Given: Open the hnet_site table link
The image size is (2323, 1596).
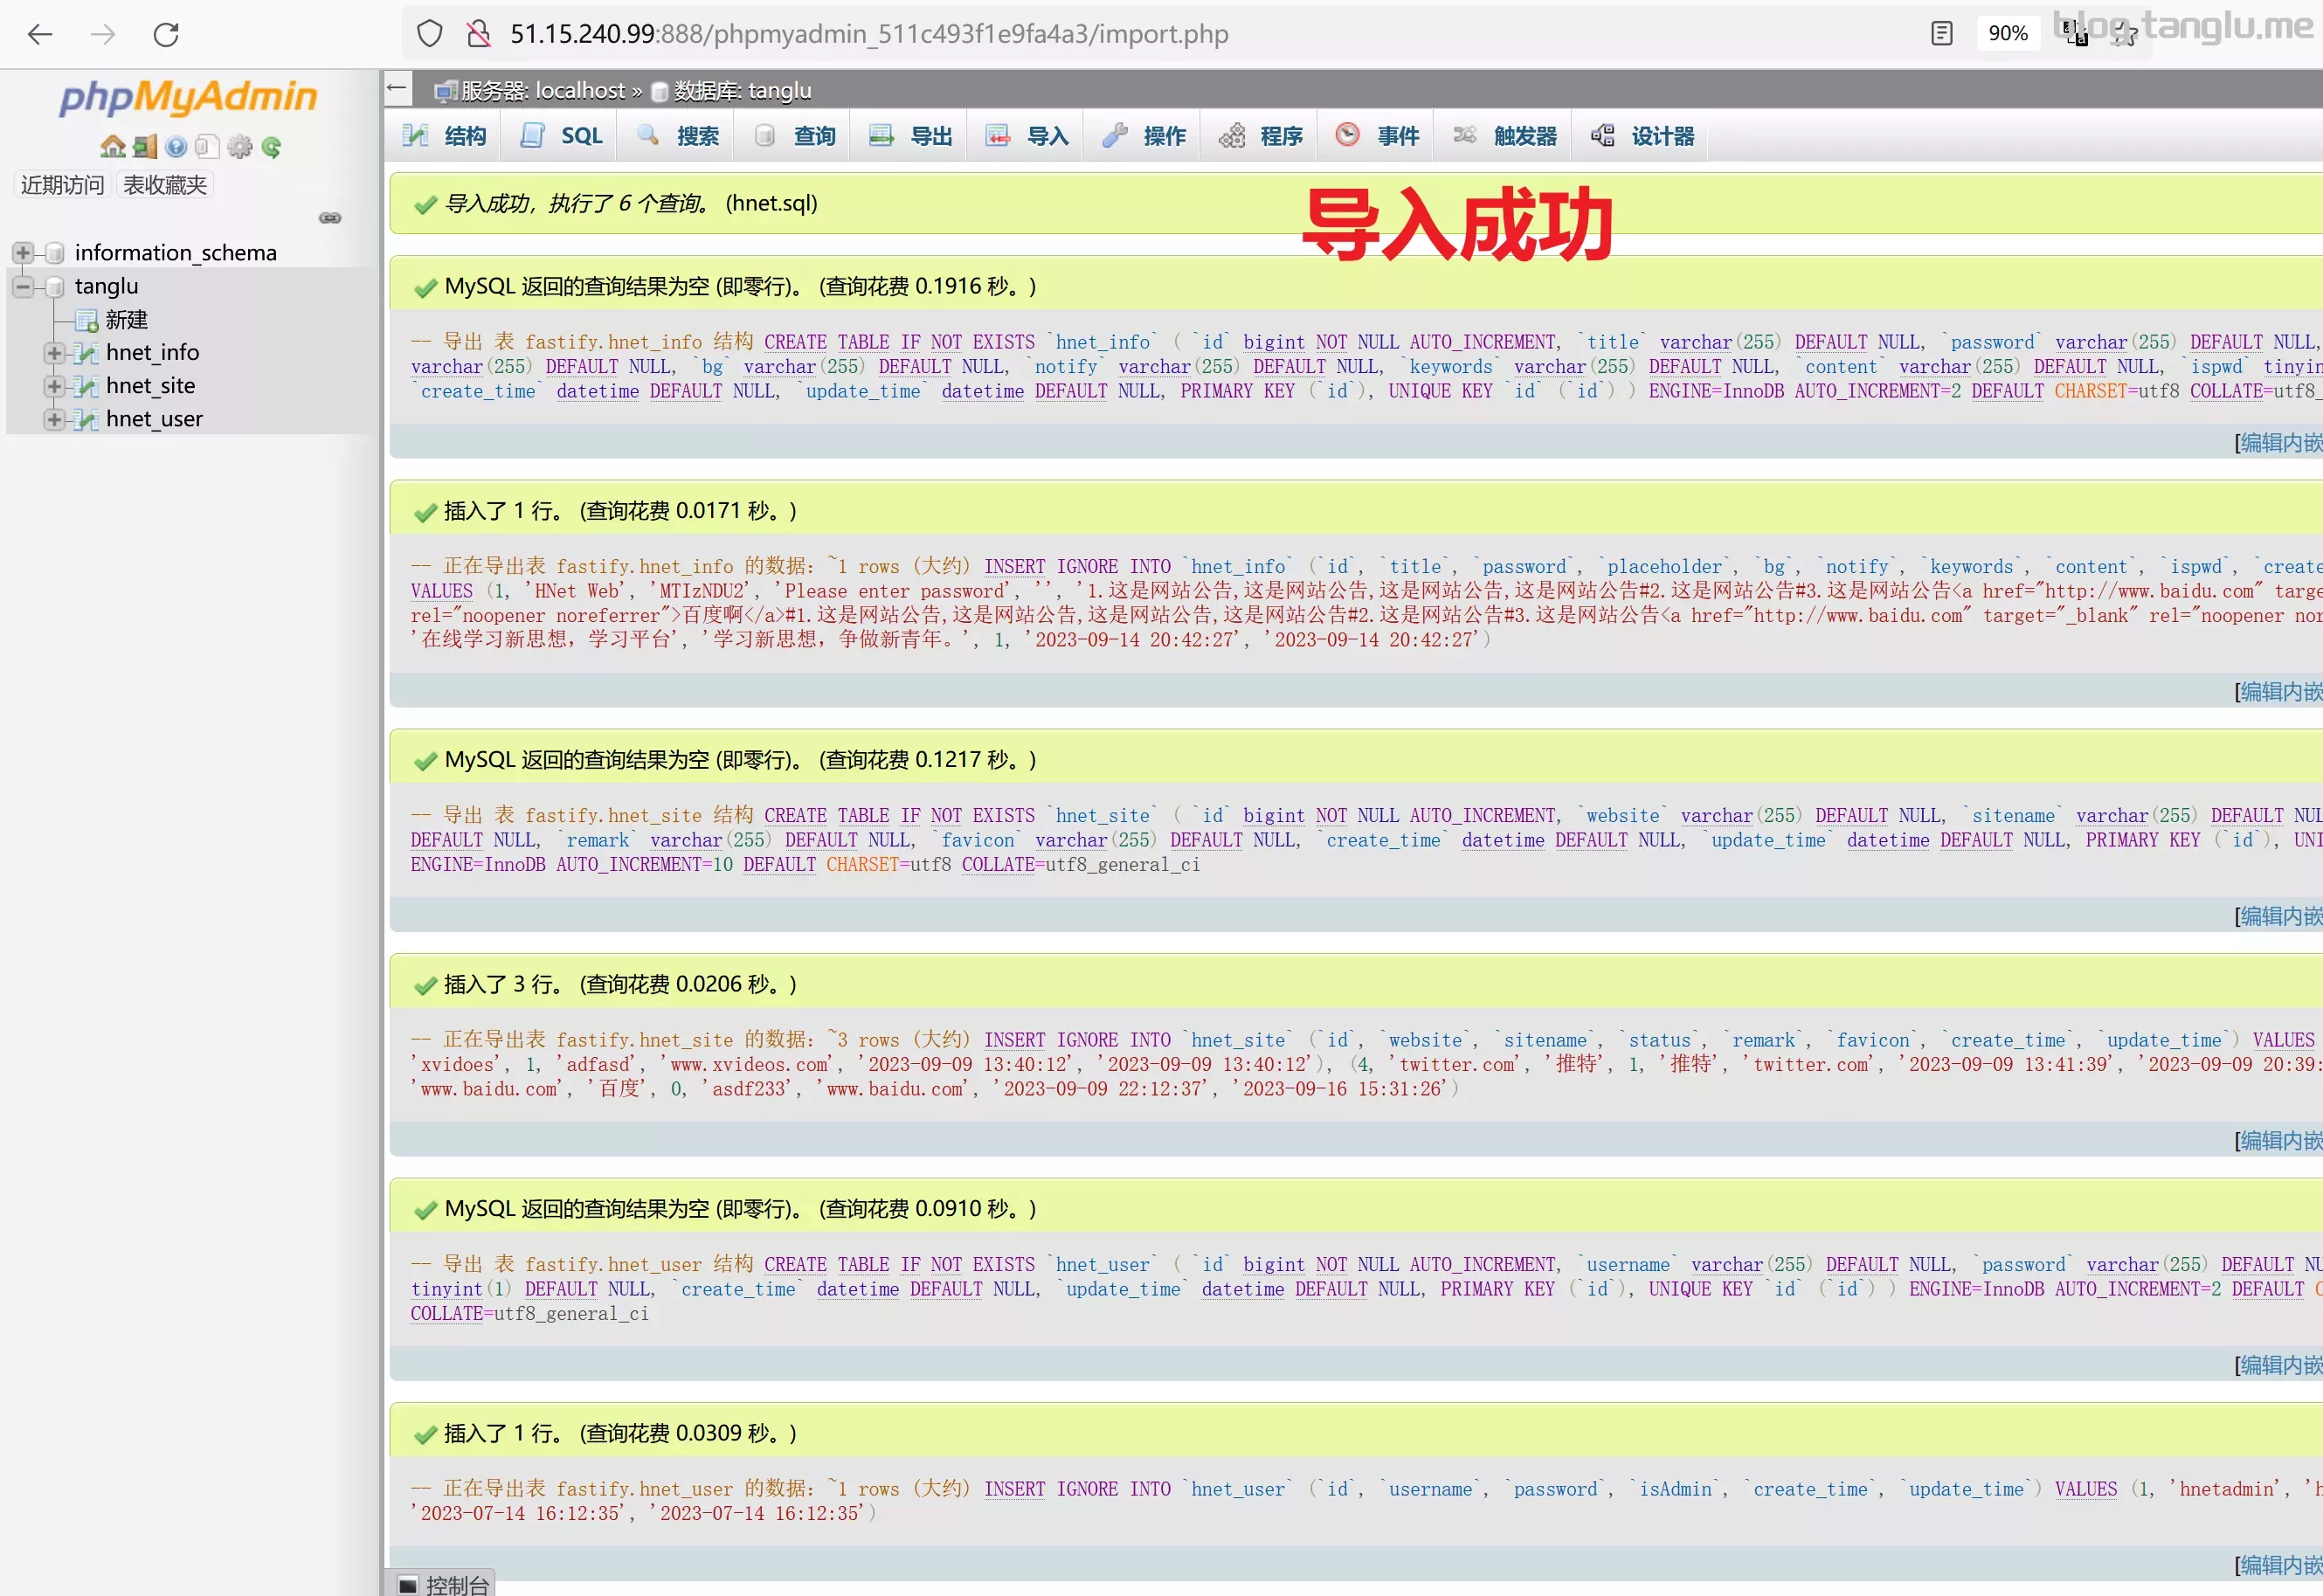Looking at the screenshot, I should [x=150, y=386].
